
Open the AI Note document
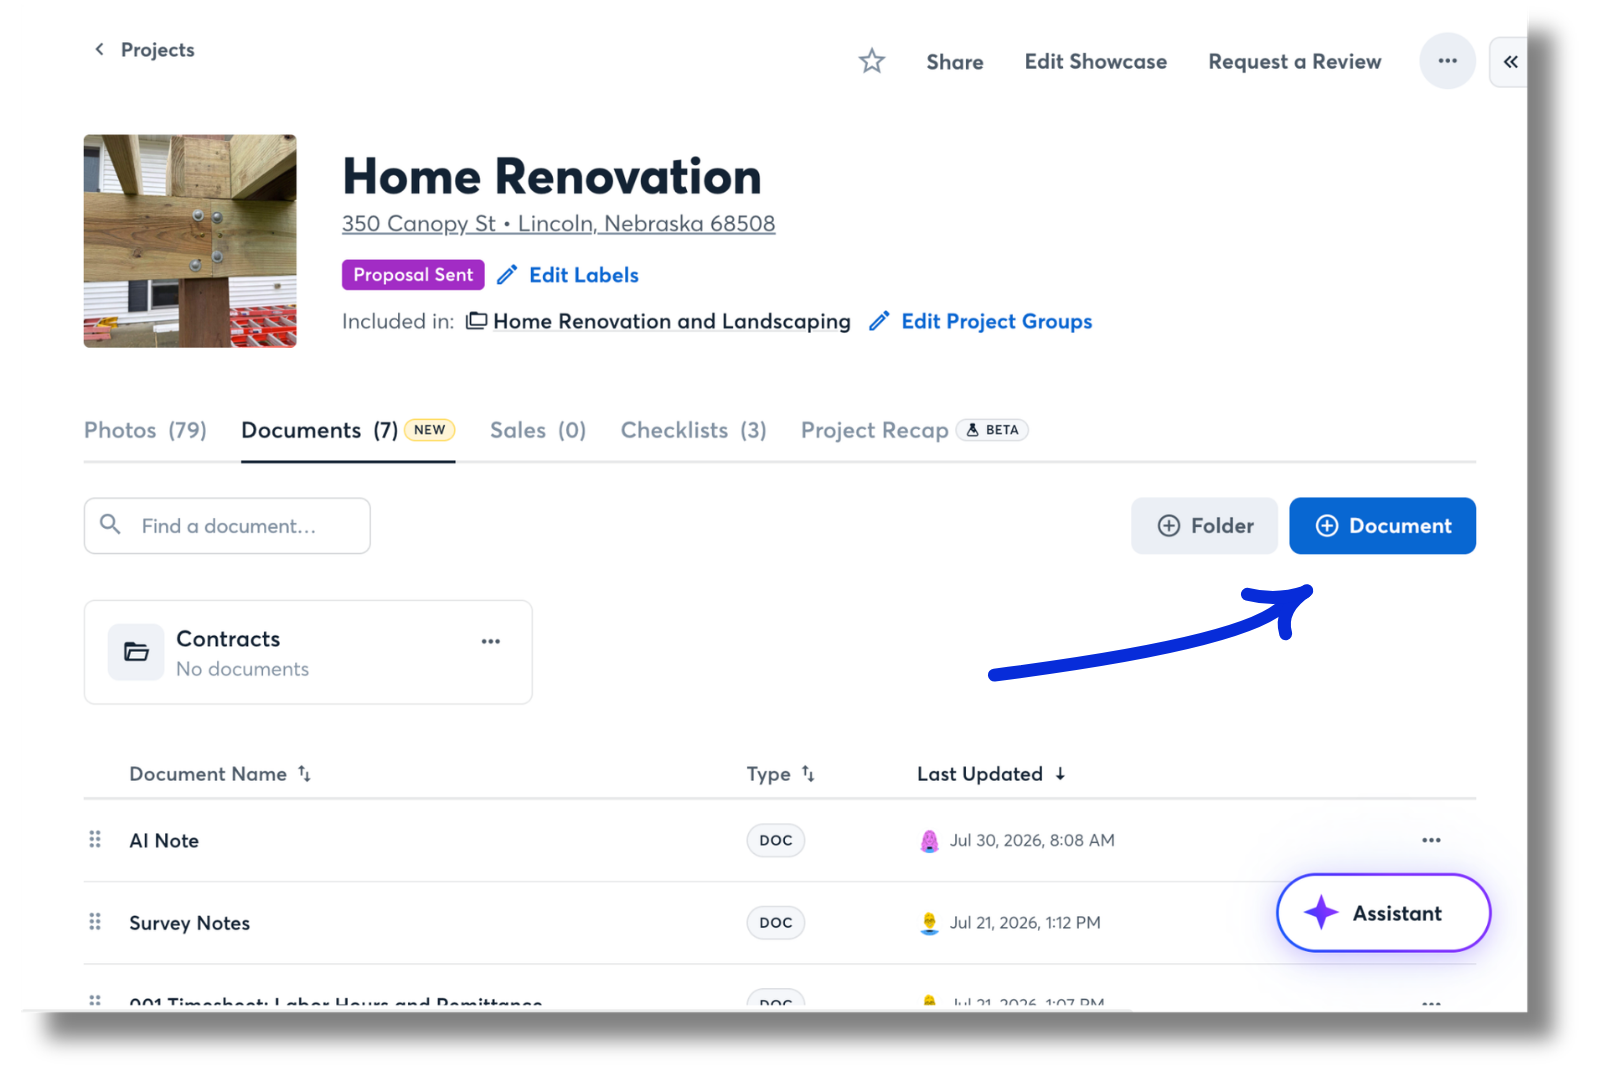[x=164, y=841]
